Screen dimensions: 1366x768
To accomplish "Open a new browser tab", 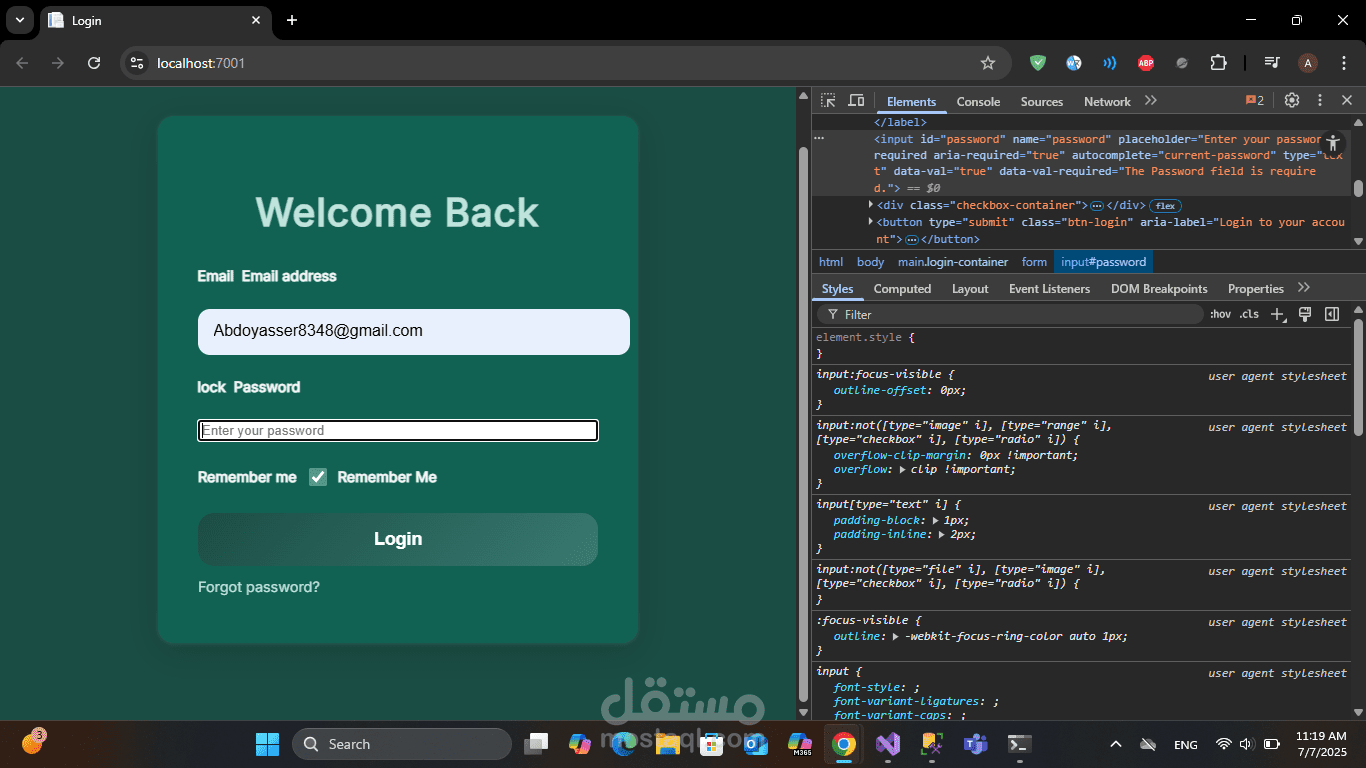I will point(292,20).
